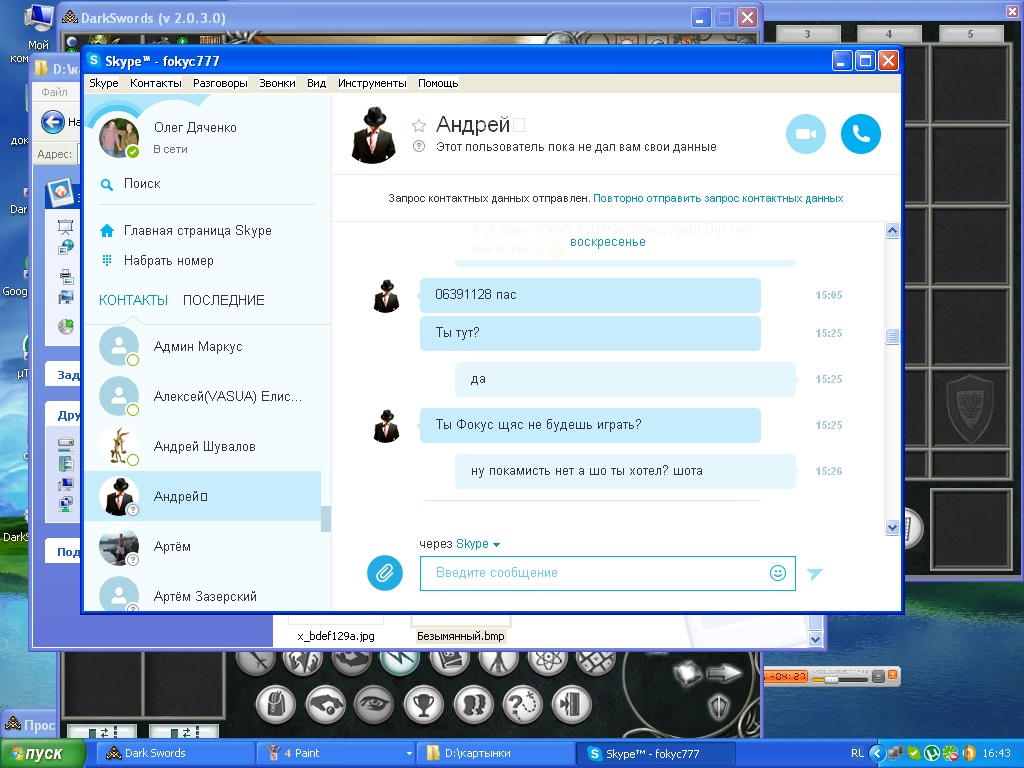Click the orange corner button in the player widget
Viewport: 1024px width, 768px height.
pos(892,675)
